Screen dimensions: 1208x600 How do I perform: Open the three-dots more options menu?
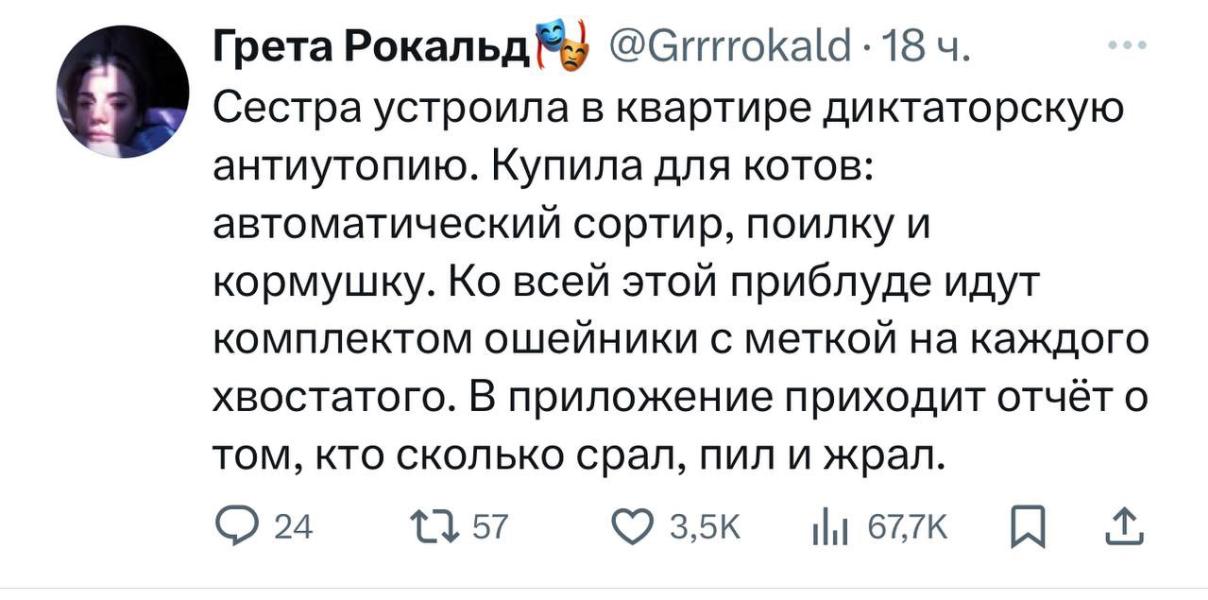click(1130, 44)
